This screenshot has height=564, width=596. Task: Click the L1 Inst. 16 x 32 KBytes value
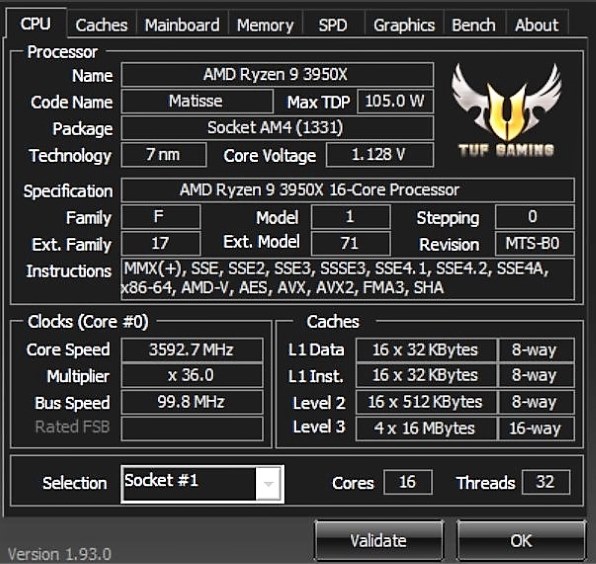pos(426,375)
